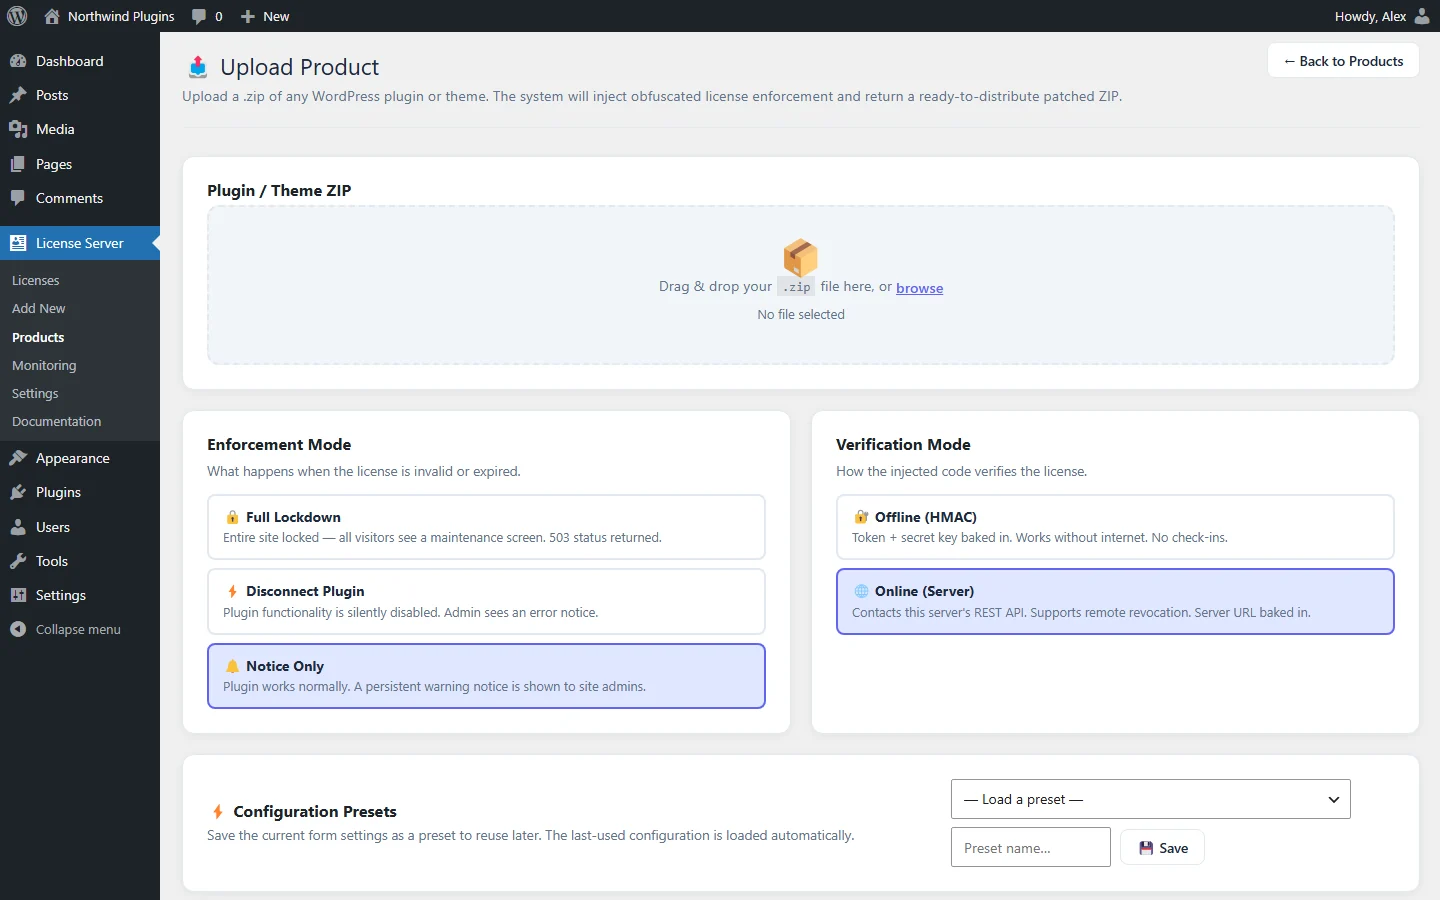
Task: Click the Media icon in sidebar
Action: (x=18, y=129)
